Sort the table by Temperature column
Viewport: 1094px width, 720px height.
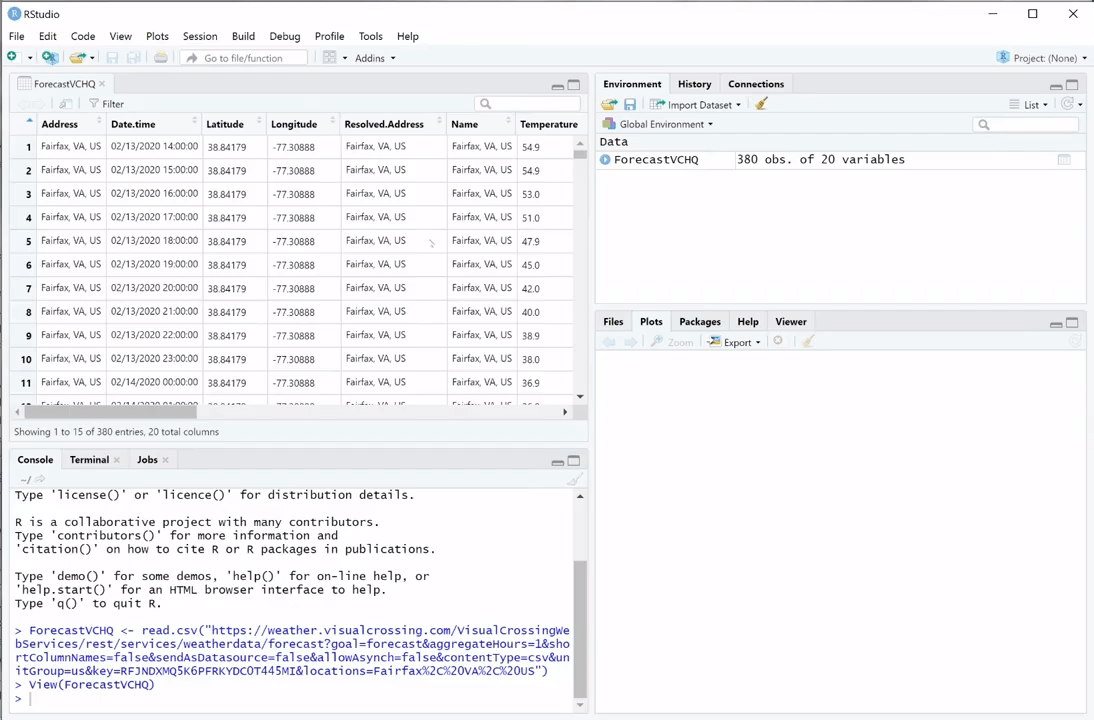(x=548, y=124)
